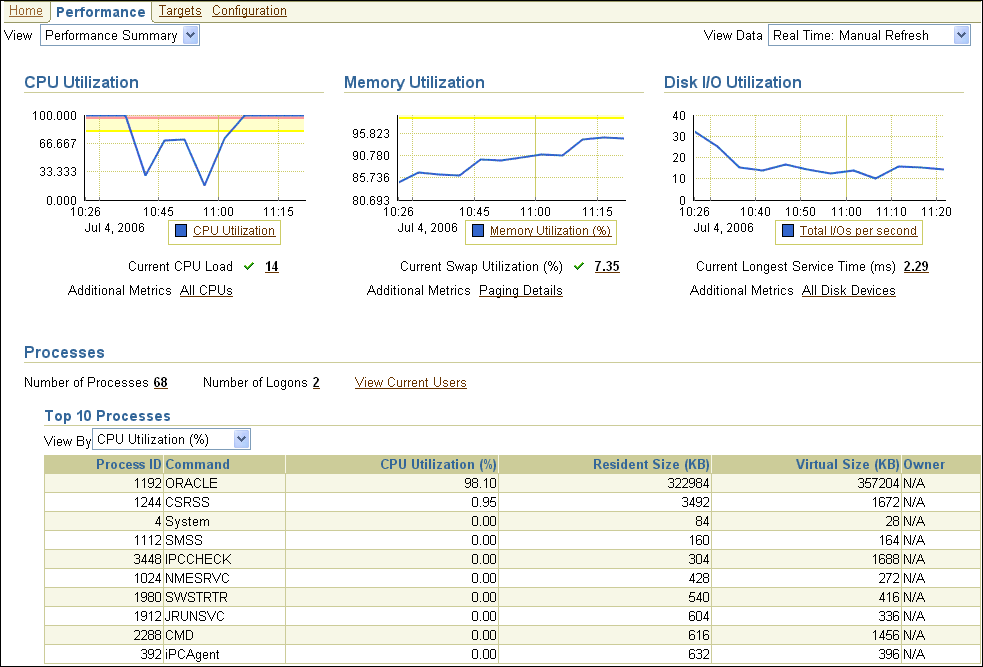The width and height of the screenshot is (983, 667).
Task: Click the green checkmark beside Current Swap Utilization
Action: point(579,267)
